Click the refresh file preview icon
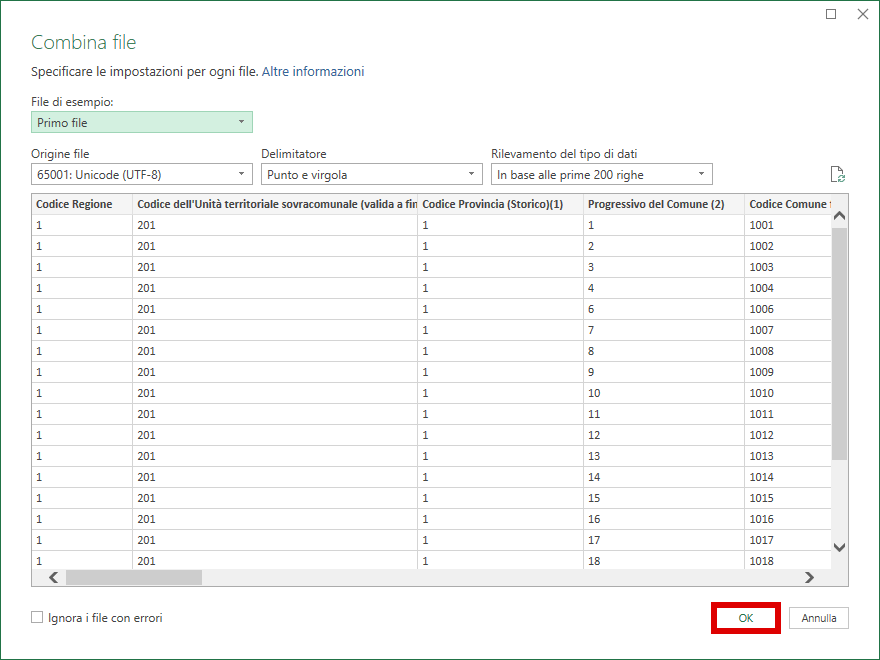880x660 pixels. 838,173
